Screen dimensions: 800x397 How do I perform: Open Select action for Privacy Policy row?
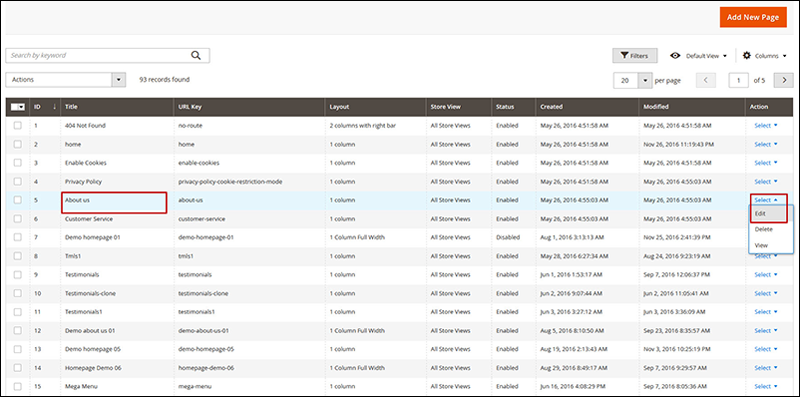pyautogui.click(x=766, y=181)
